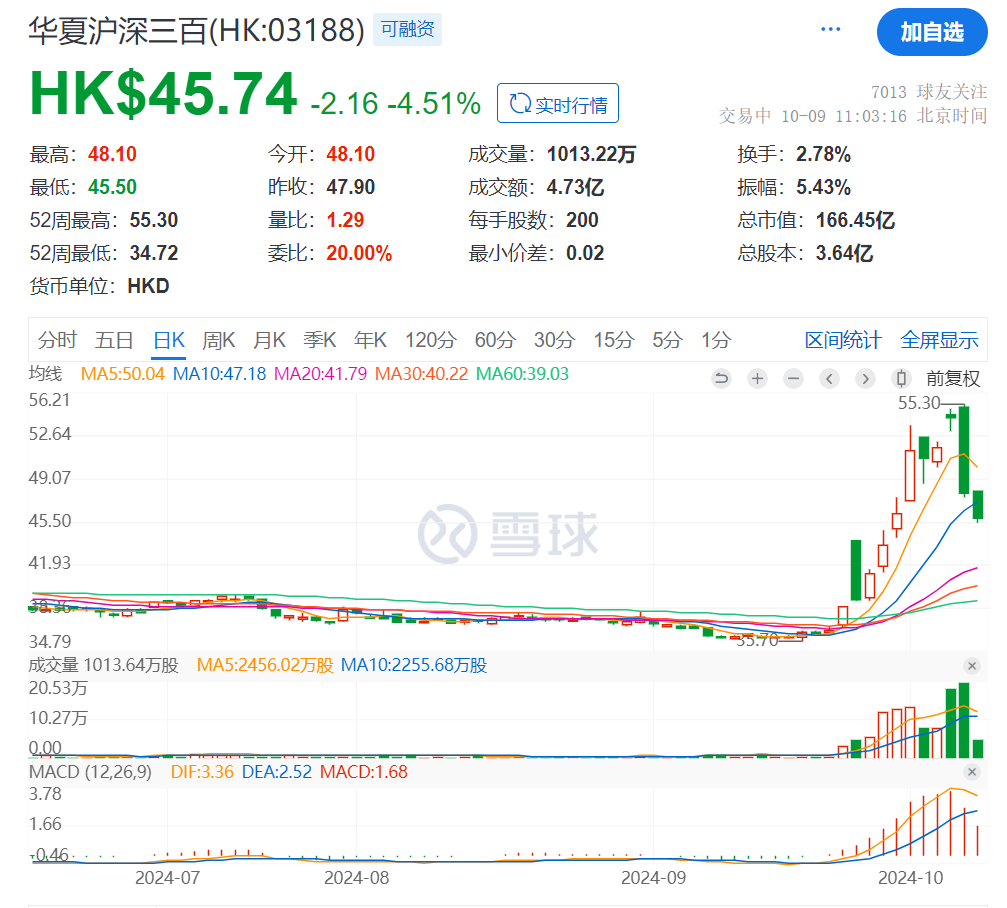Click the 加自选 add-to-watchlist button
This screenshot has height=908, width=1007.
pyautogui.click(x=932, y=32)
